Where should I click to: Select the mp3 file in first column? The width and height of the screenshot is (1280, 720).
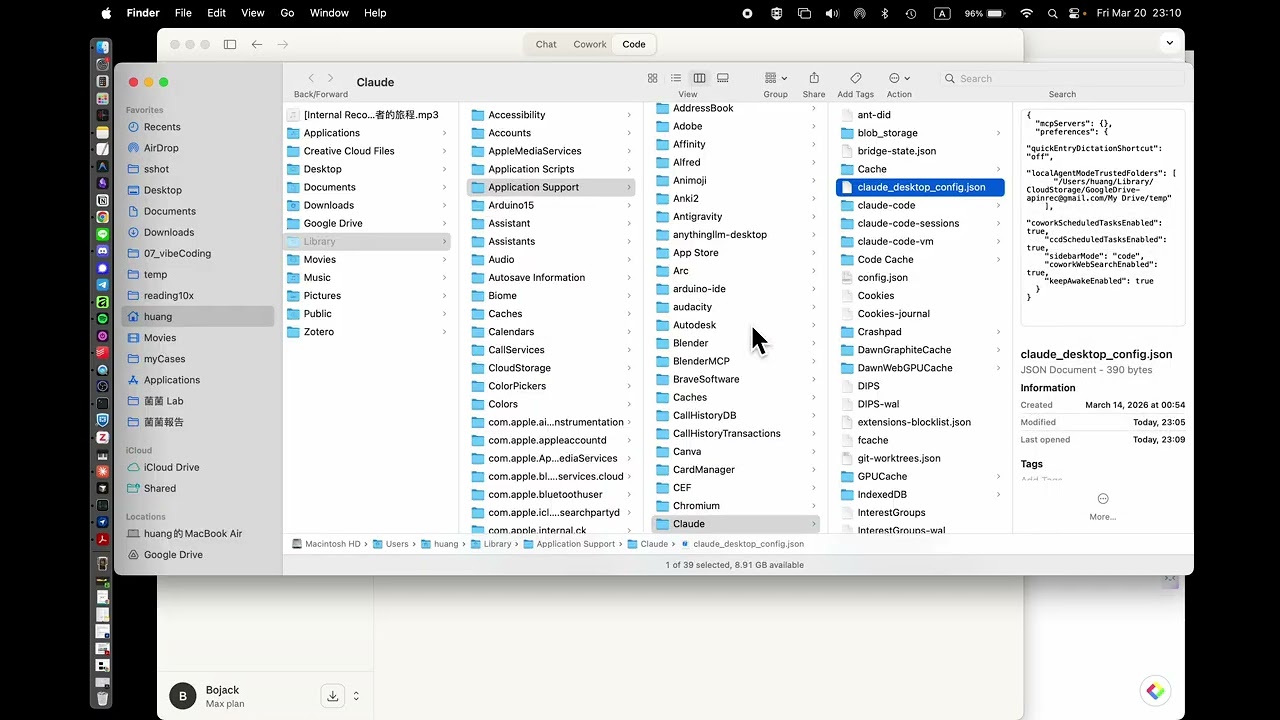point(371,115)
